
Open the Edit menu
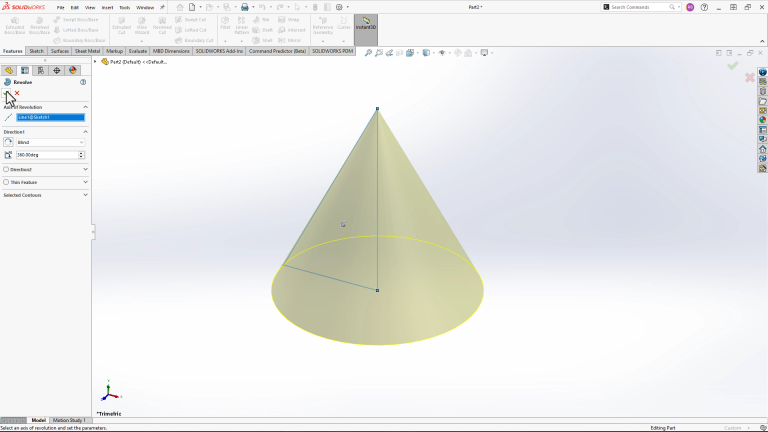click(x=74, y=7)
